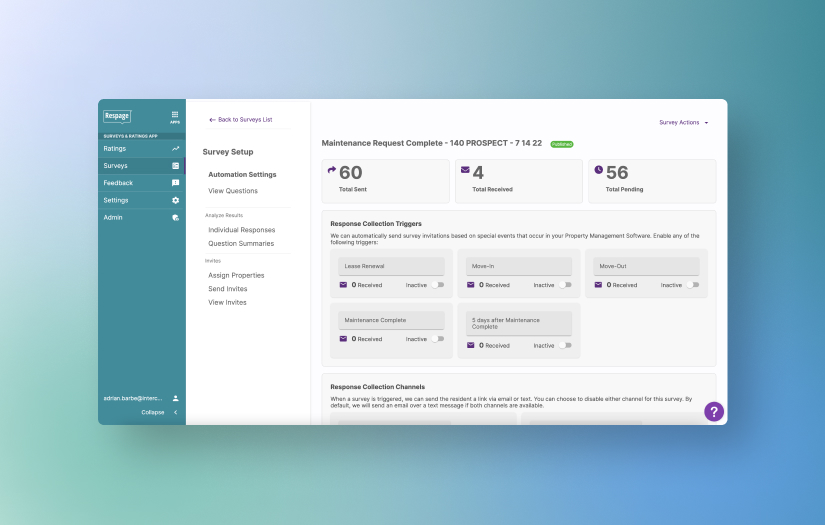Open Individual Responses
The image size is (825, 525).
click(x=242, y=230)
